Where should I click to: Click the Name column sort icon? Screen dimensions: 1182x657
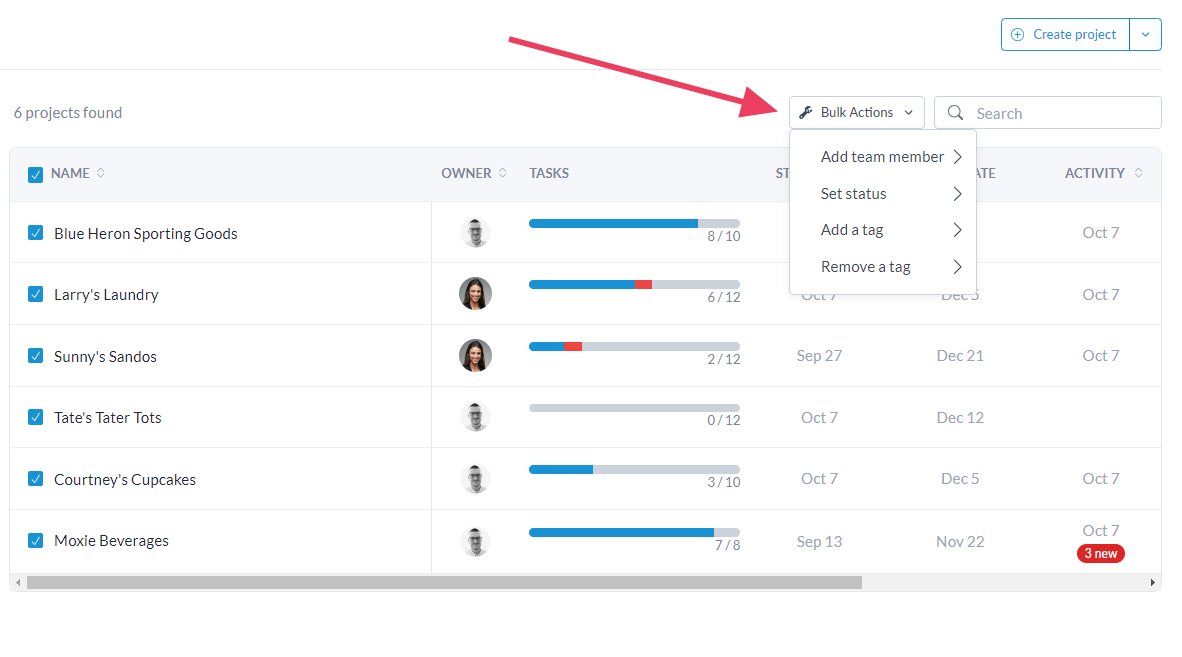click(101, 173)
